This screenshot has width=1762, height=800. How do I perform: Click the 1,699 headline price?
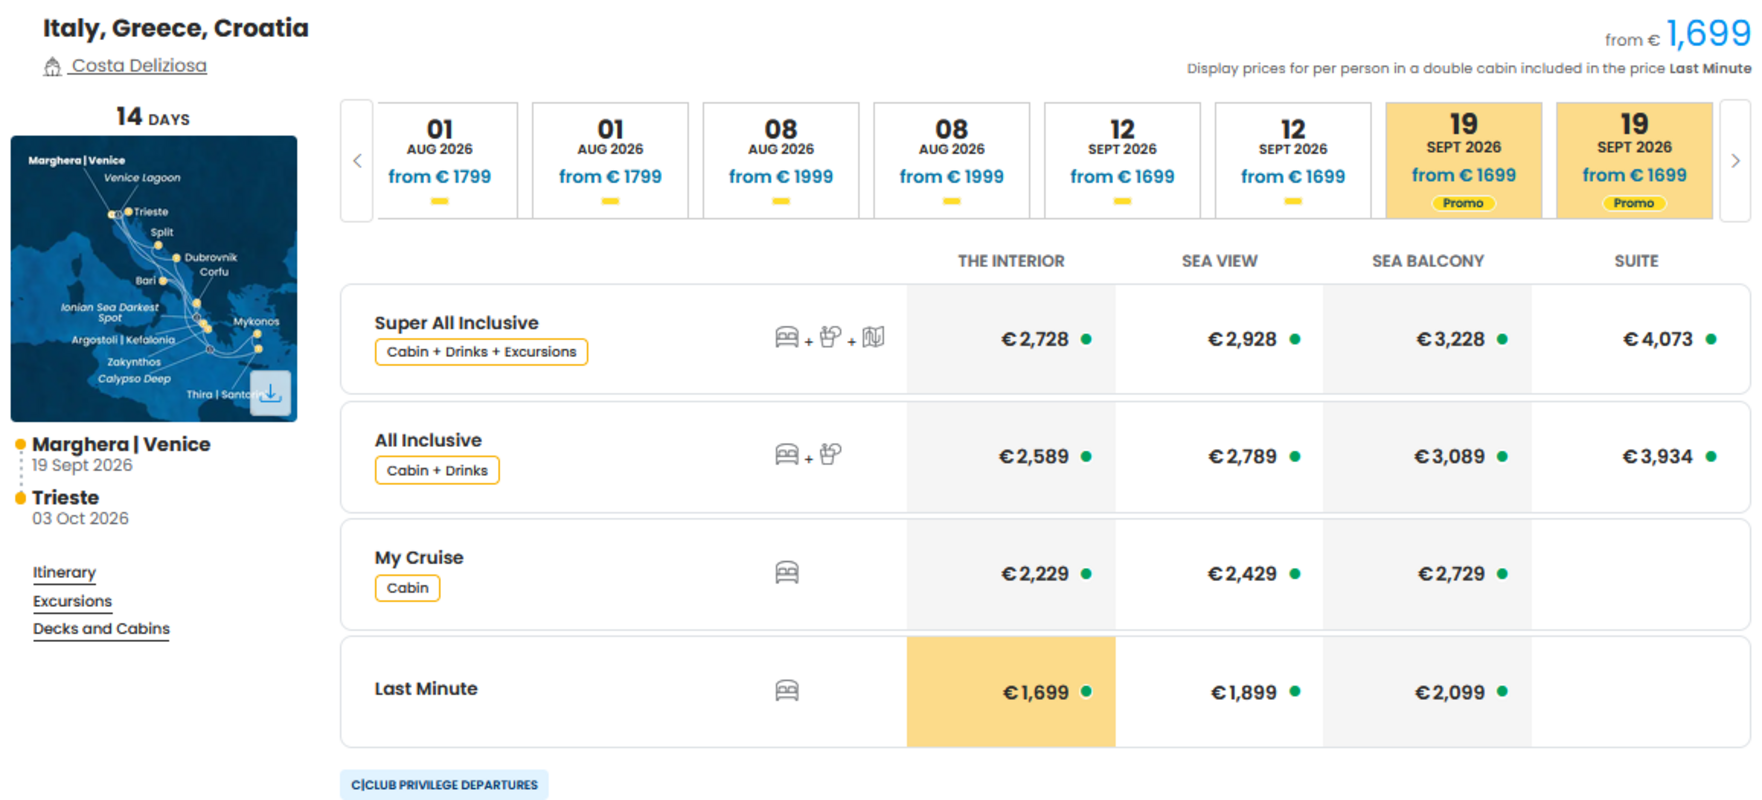[x=1708, y=33]
